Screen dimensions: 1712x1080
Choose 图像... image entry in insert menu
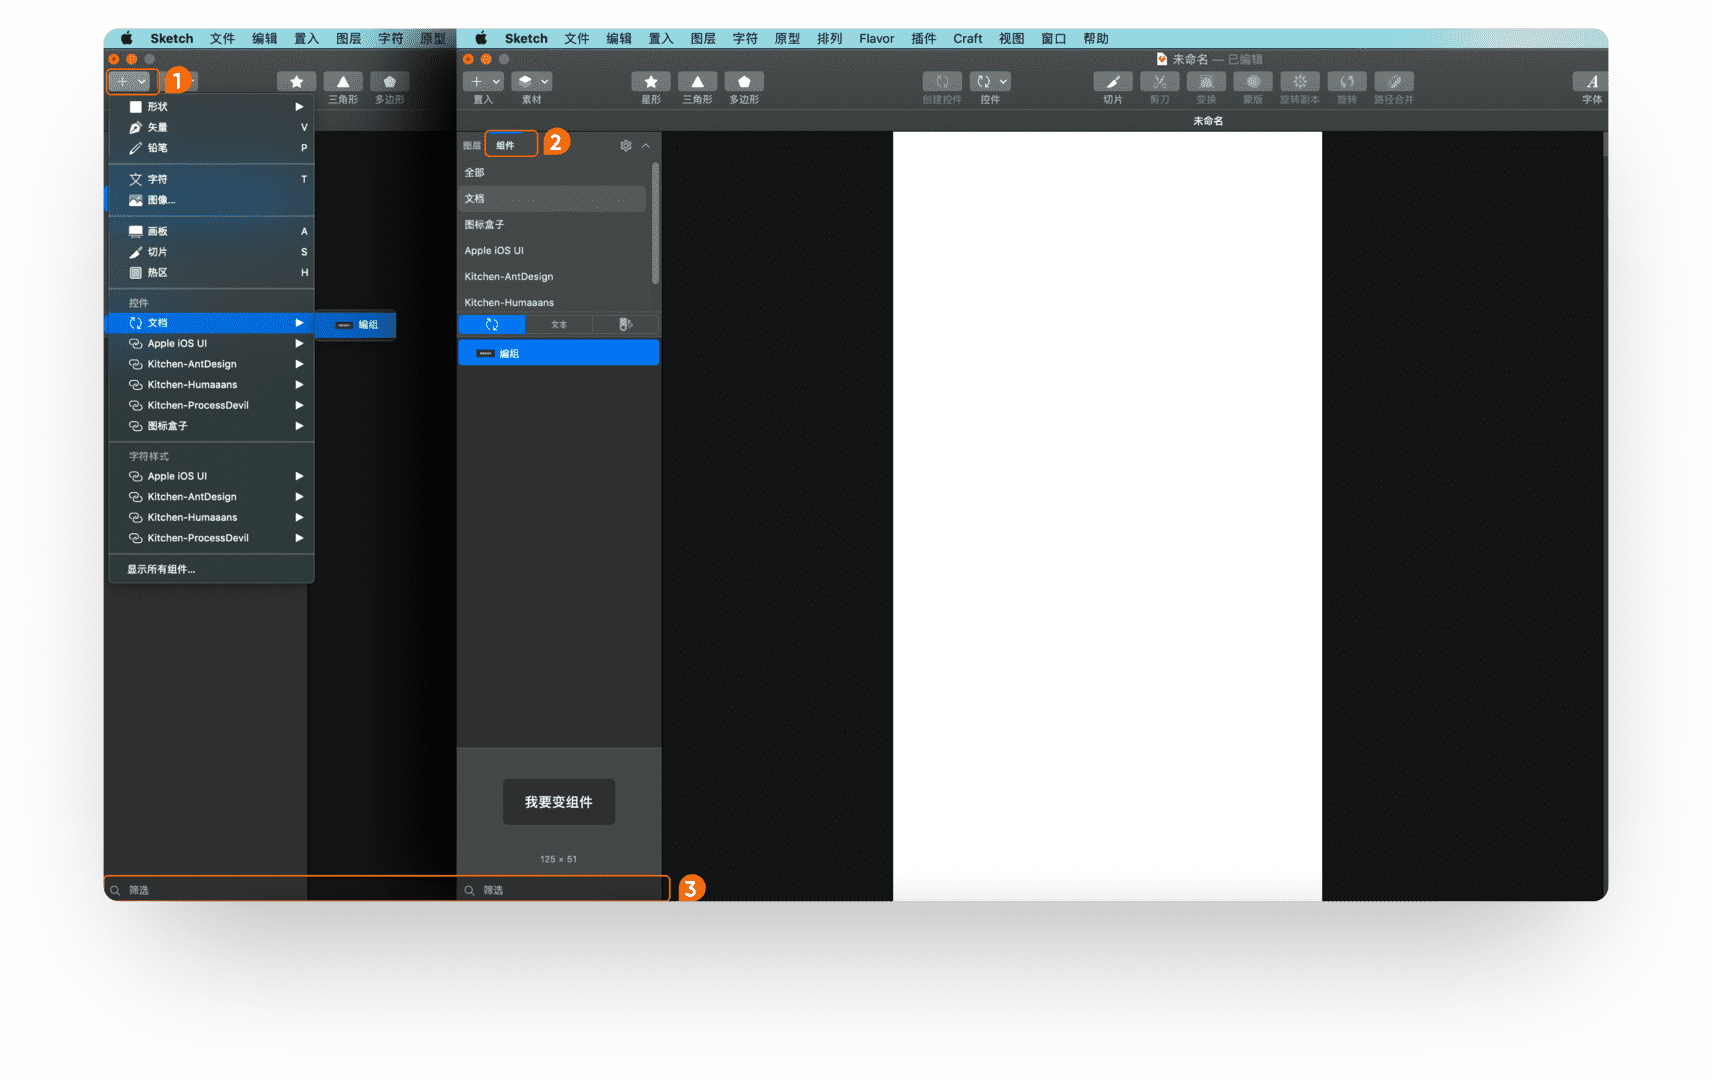click(x=211, y=200)
